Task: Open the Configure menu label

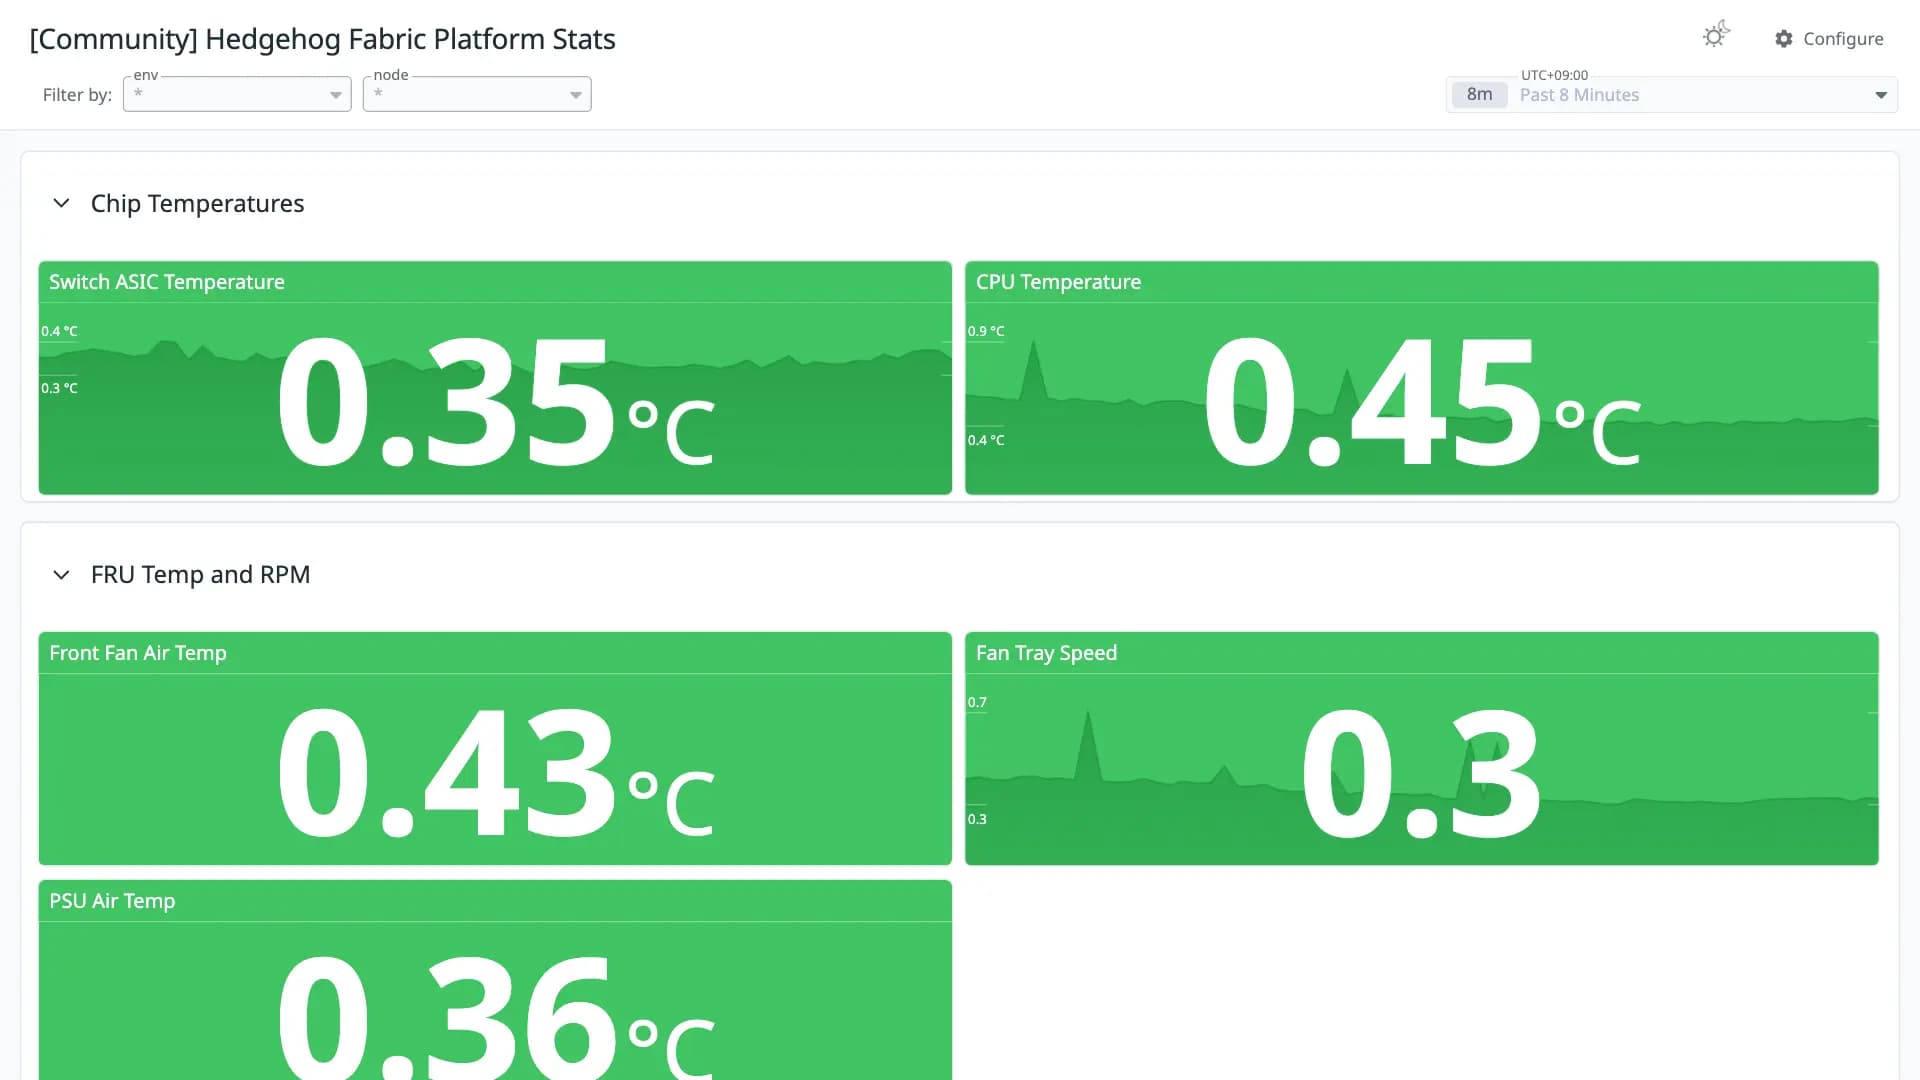Action: coord(1843,39)
